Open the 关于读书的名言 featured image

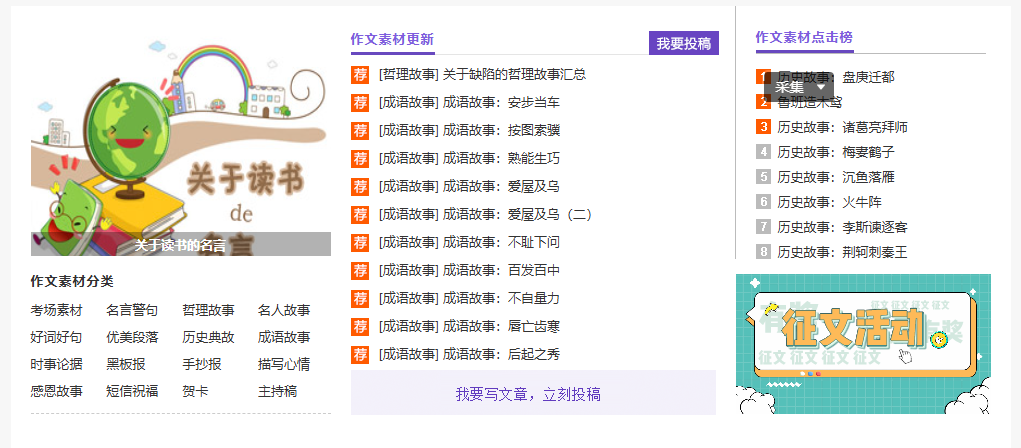tap(180, 143)
